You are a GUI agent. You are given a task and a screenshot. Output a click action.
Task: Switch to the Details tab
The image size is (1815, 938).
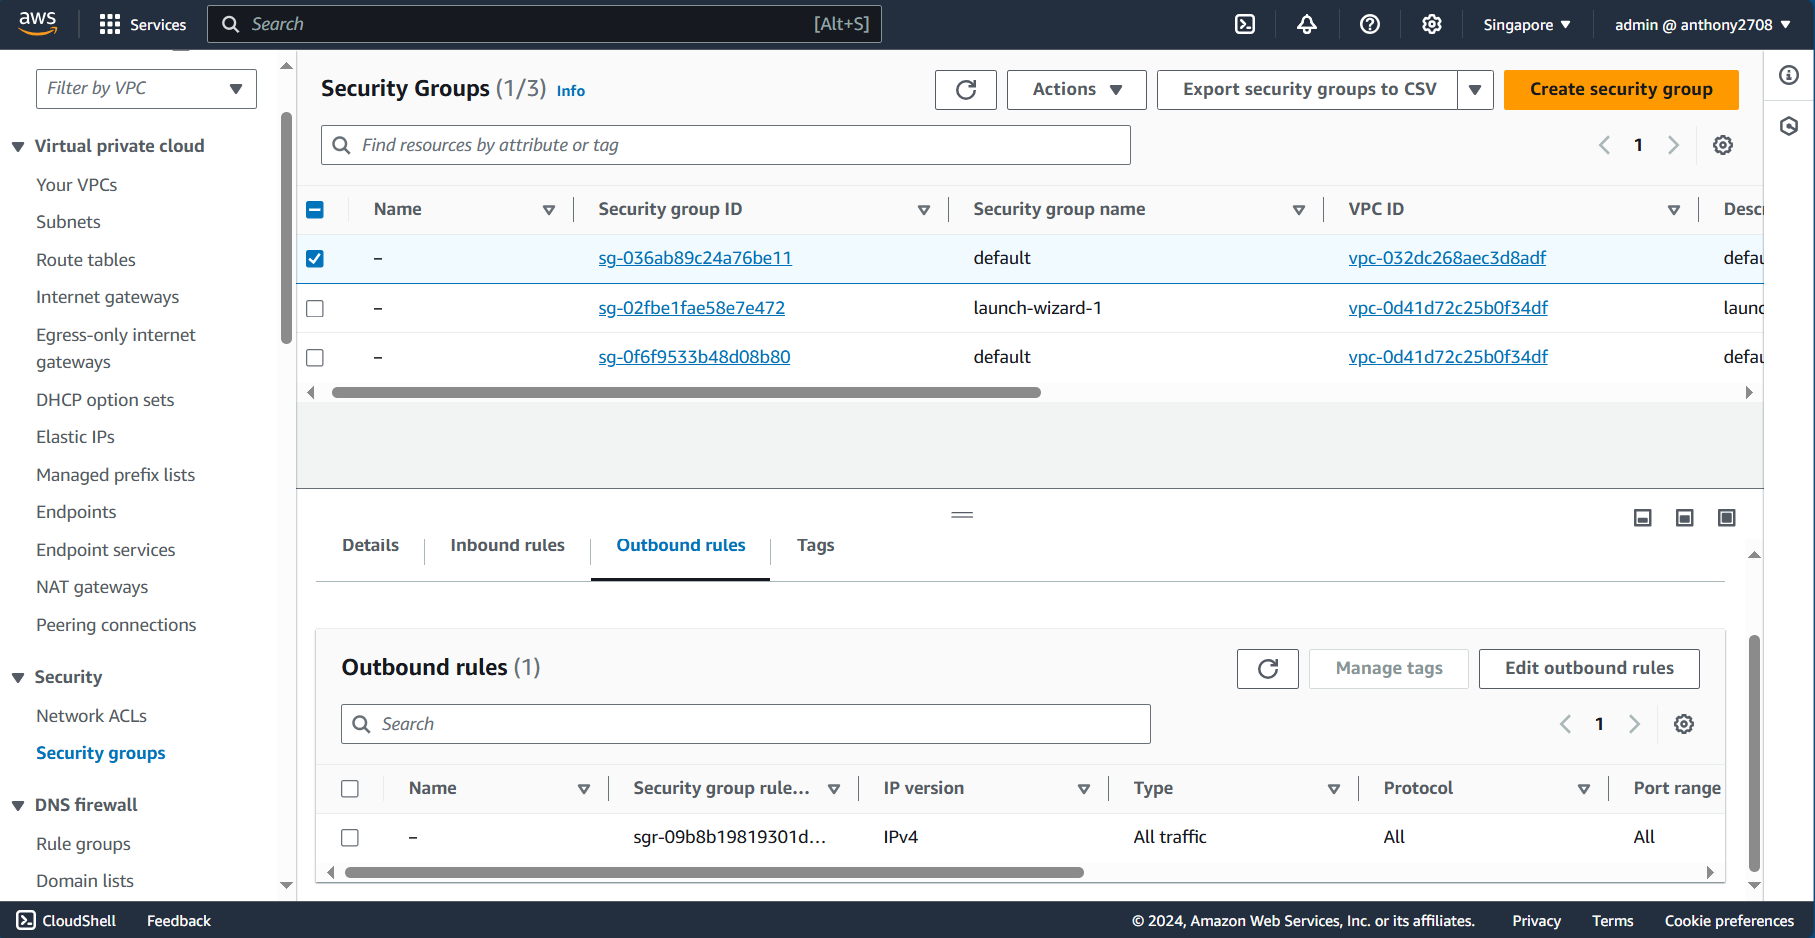point(370,545)
